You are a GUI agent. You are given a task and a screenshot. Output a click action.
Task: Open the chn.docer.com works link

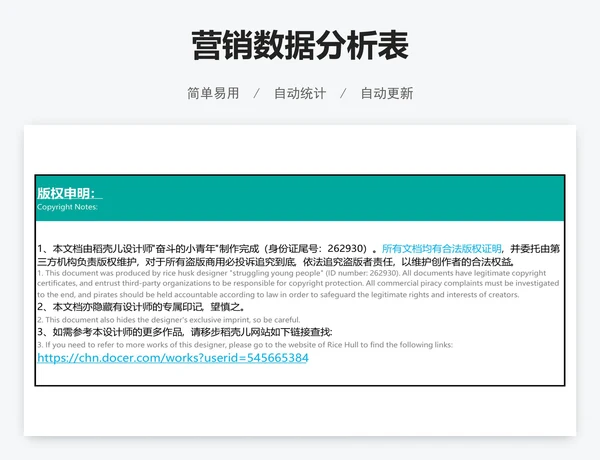point(173,358)
